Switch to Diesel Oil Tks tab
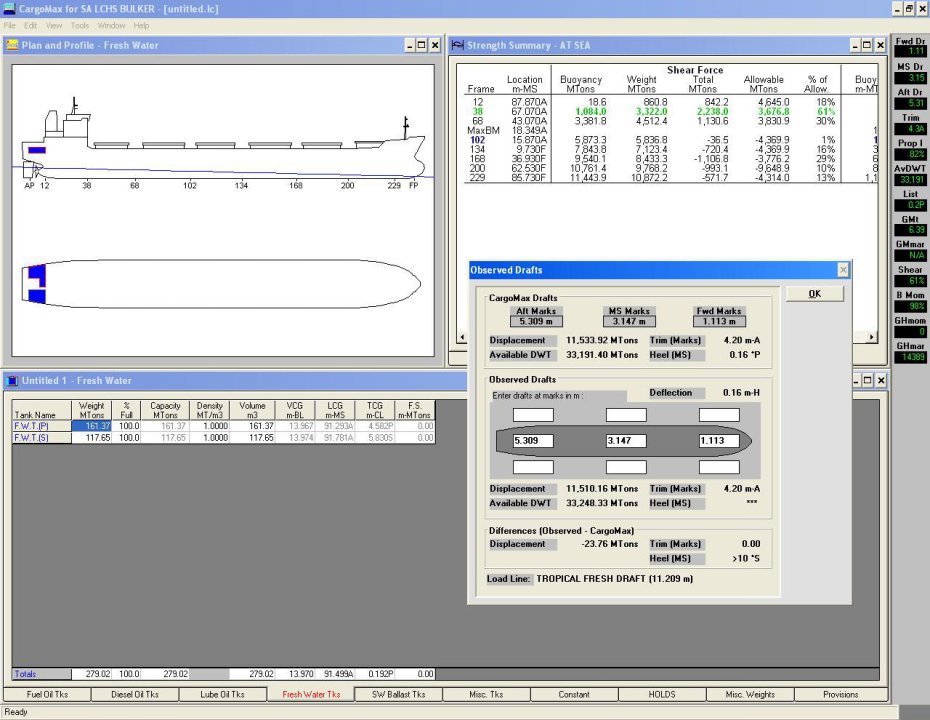This screenshot has height=720, width=930. click(135, 694)
